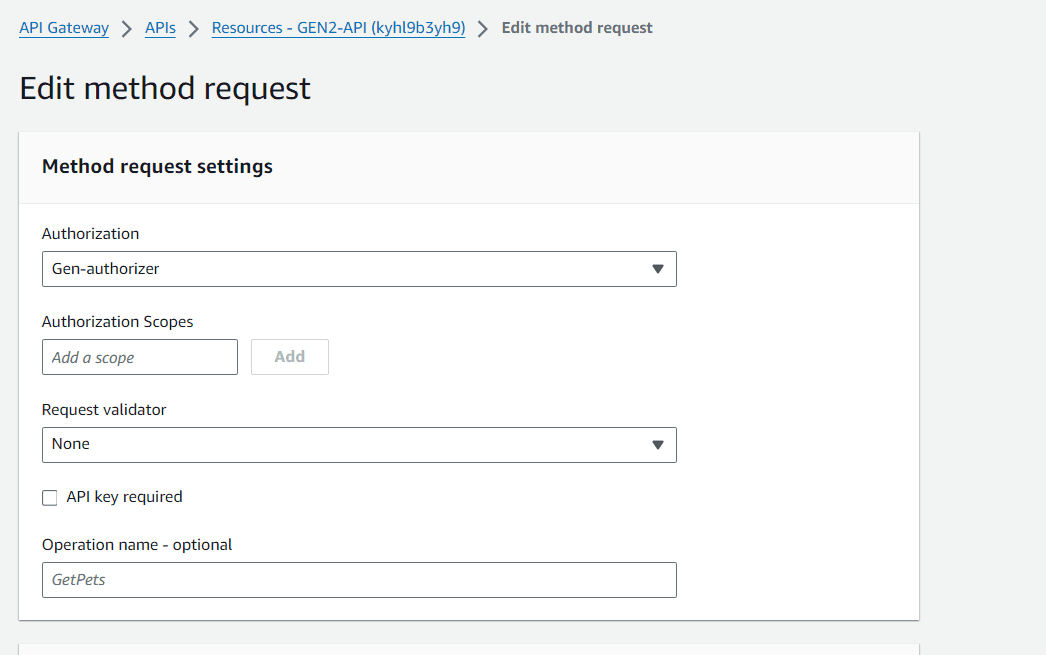
Task: Click the Add scope button
Action: pos(290,357)
